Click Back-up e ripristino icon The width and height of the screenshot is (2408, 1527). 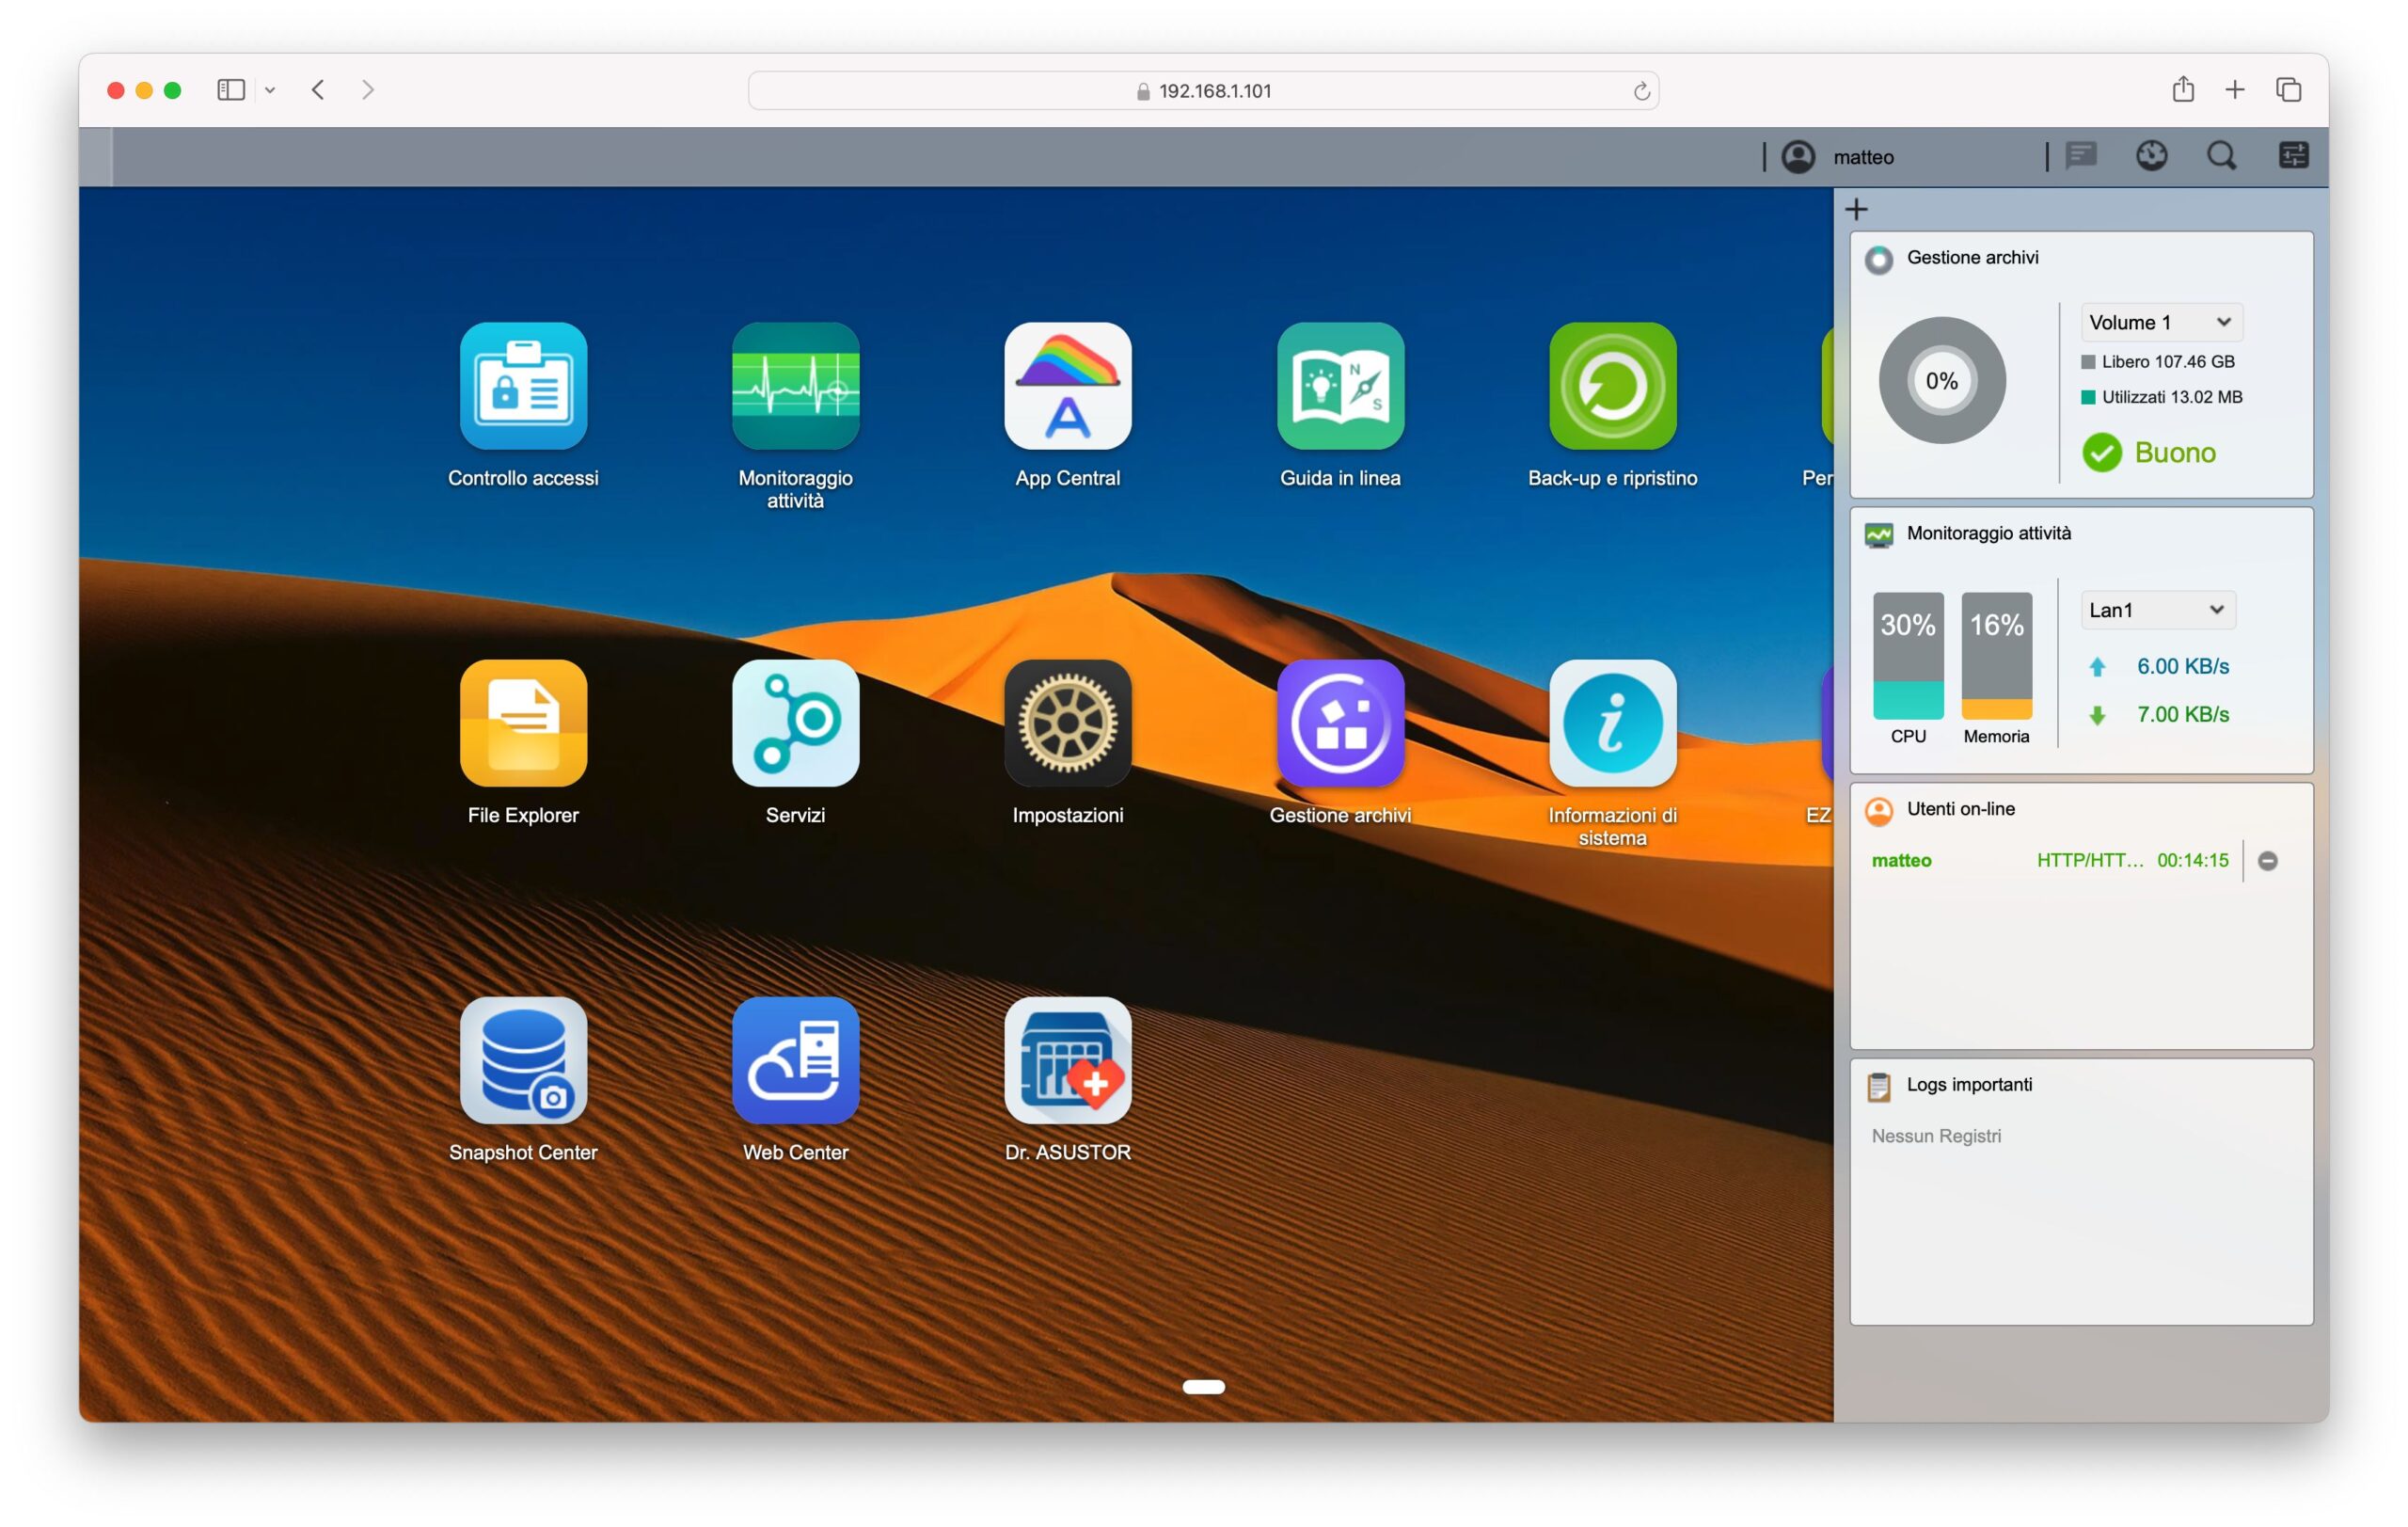tap(1612, 386)
